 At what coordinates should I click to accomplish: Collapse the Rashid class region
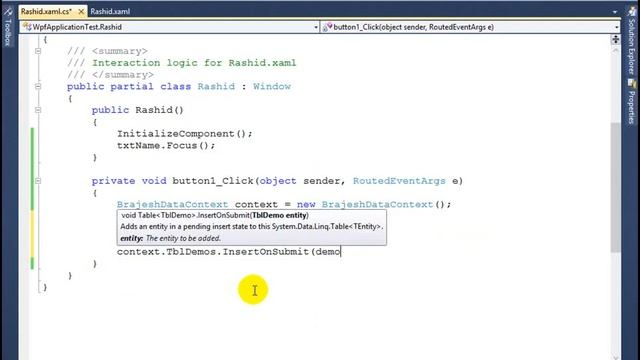[x=38, y=87]
